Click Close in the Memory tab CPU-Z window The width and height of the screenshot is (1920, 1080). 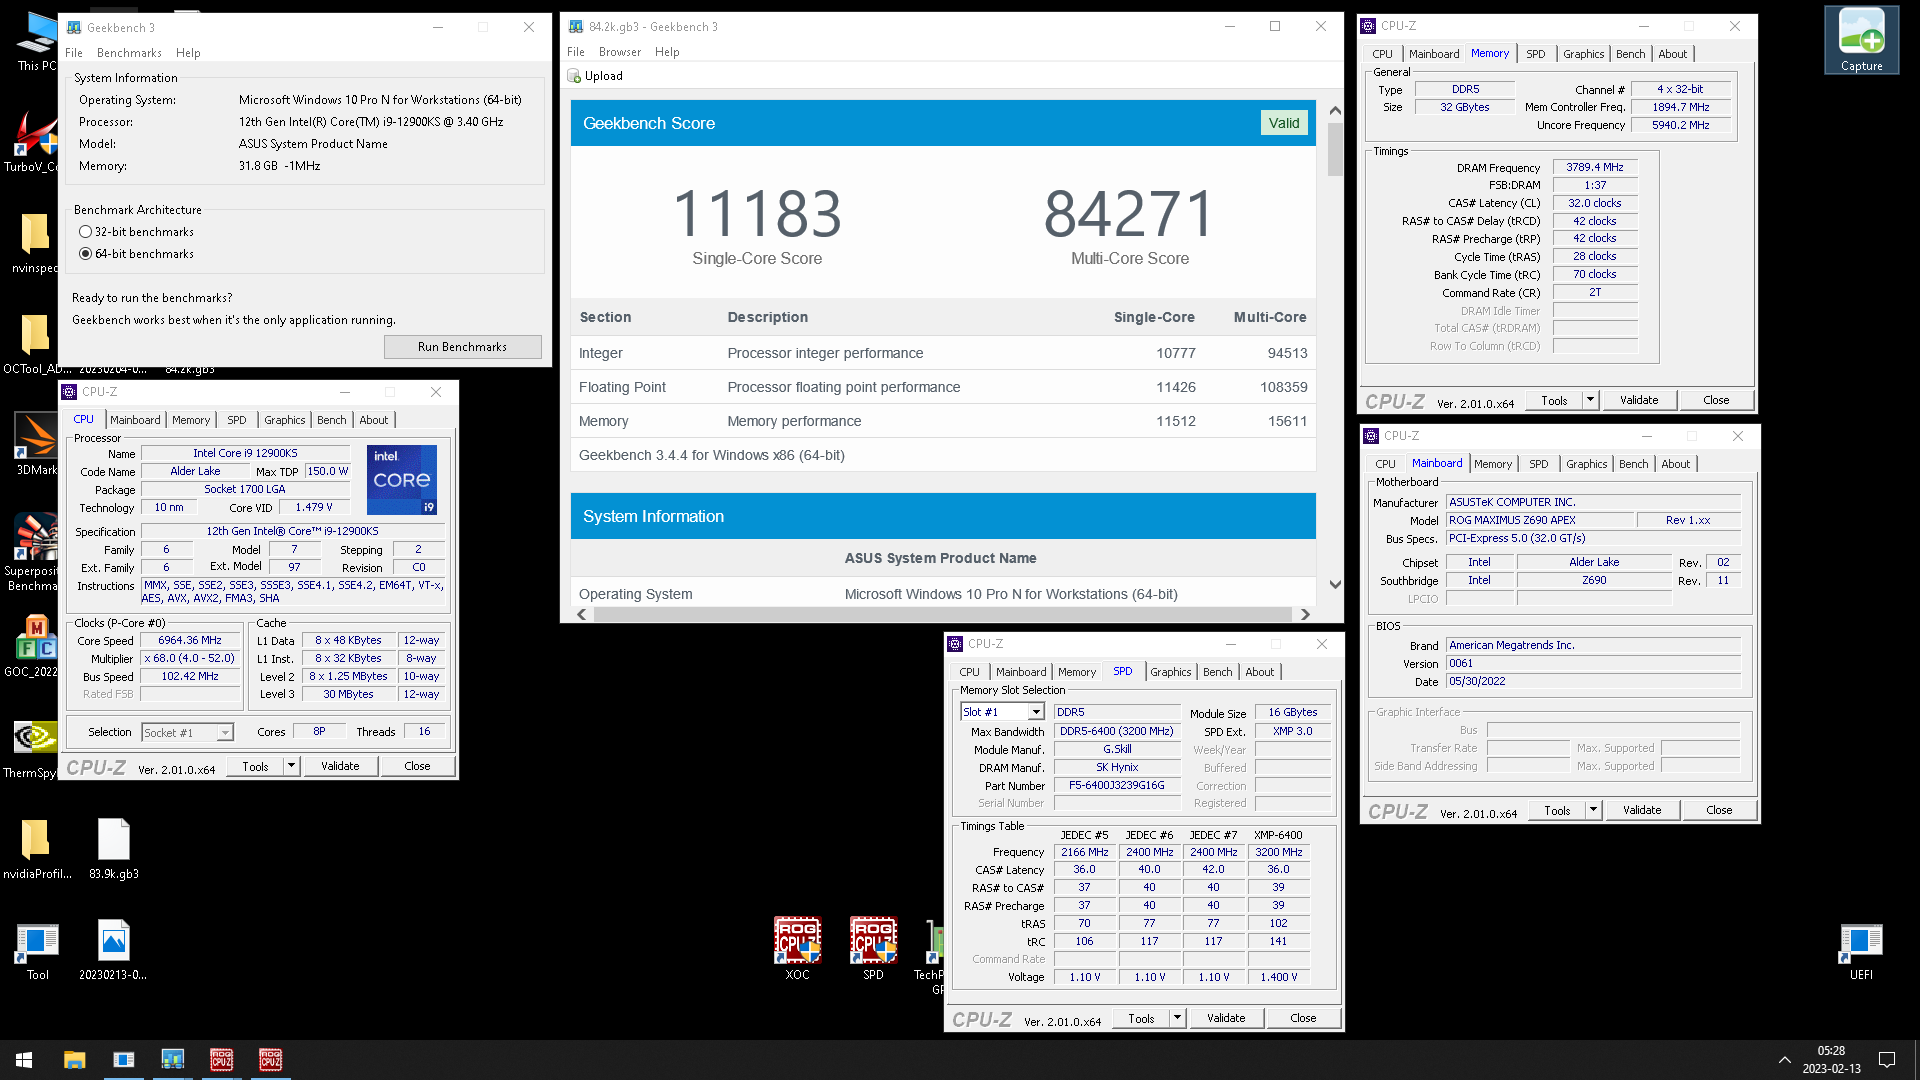(1716, 400)
